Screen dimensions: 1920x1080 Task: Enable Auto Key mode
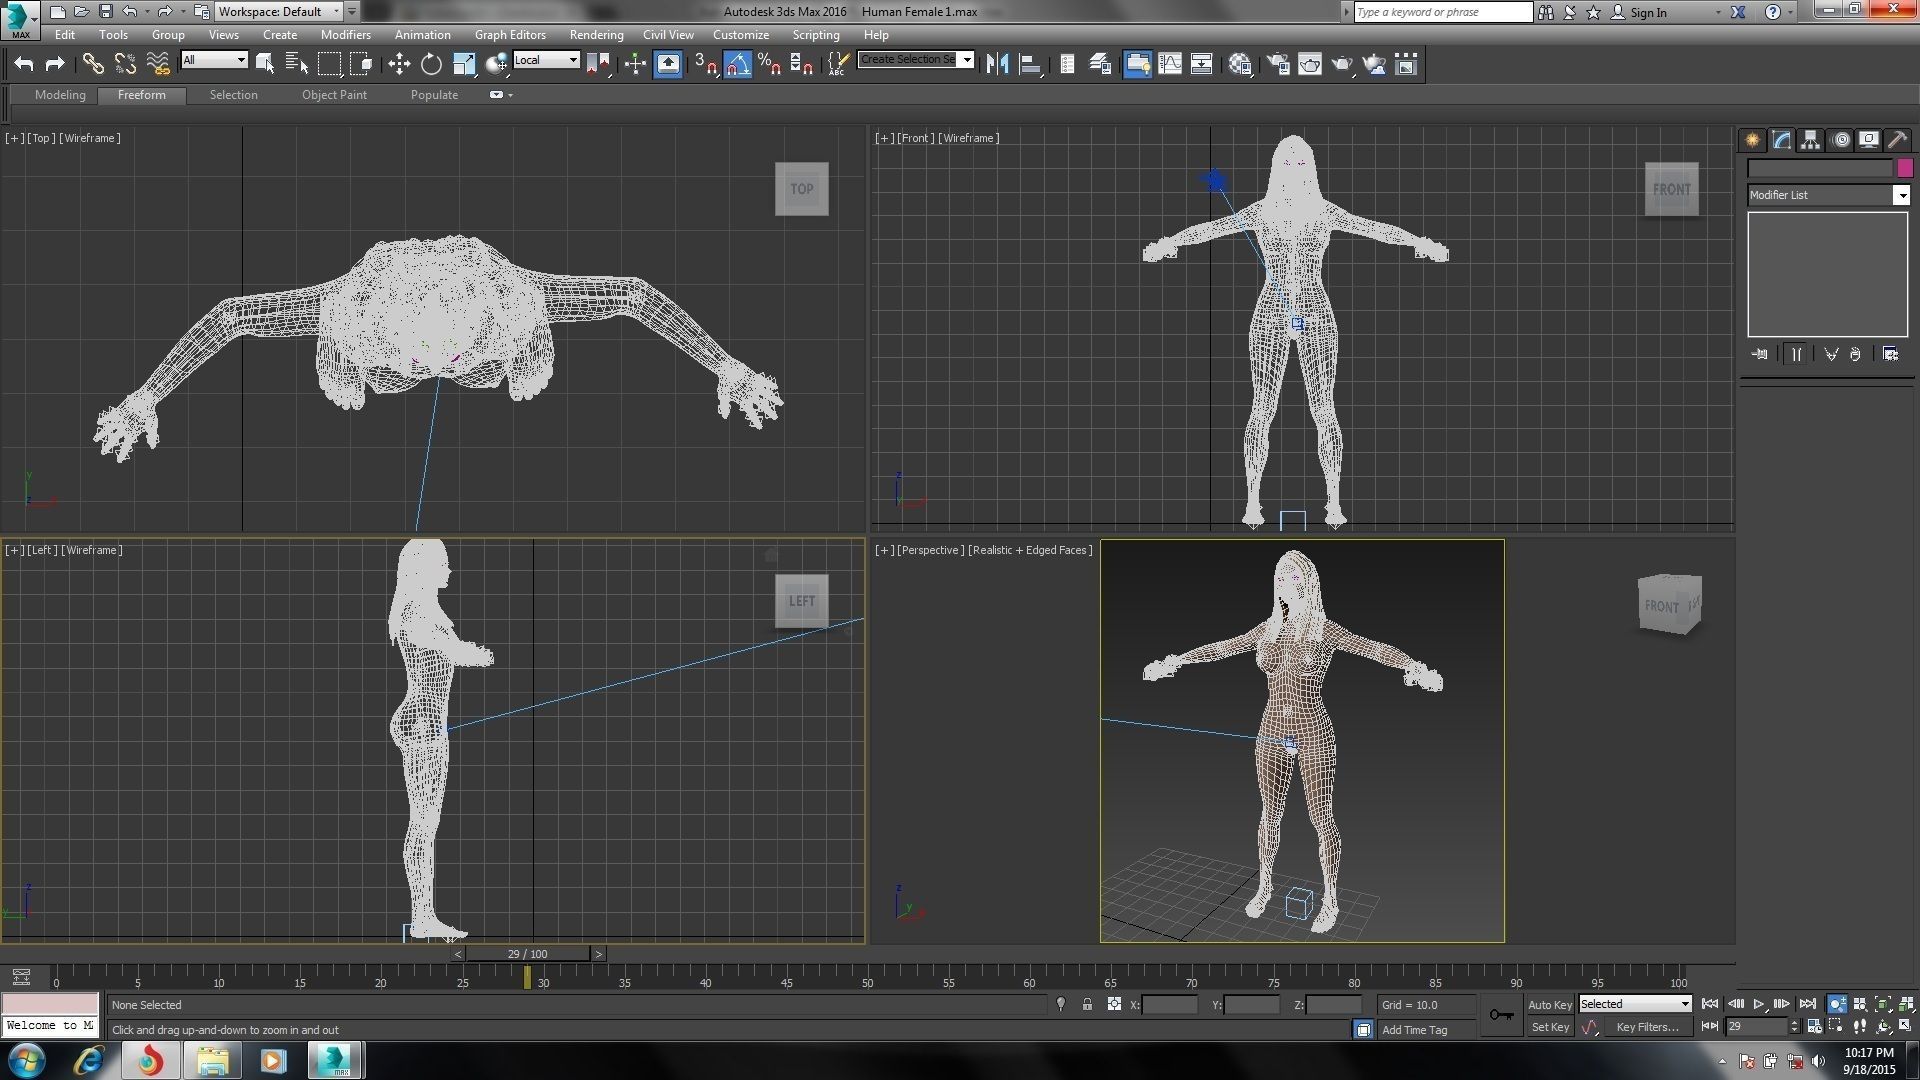click(x=1550, y=1005)
